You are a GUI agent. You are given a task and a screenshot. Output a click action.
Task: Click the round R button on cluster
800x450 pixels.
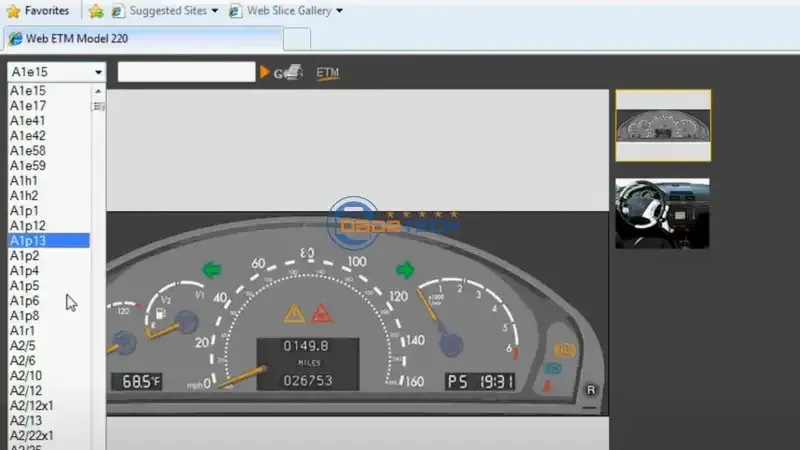point(591,390)
